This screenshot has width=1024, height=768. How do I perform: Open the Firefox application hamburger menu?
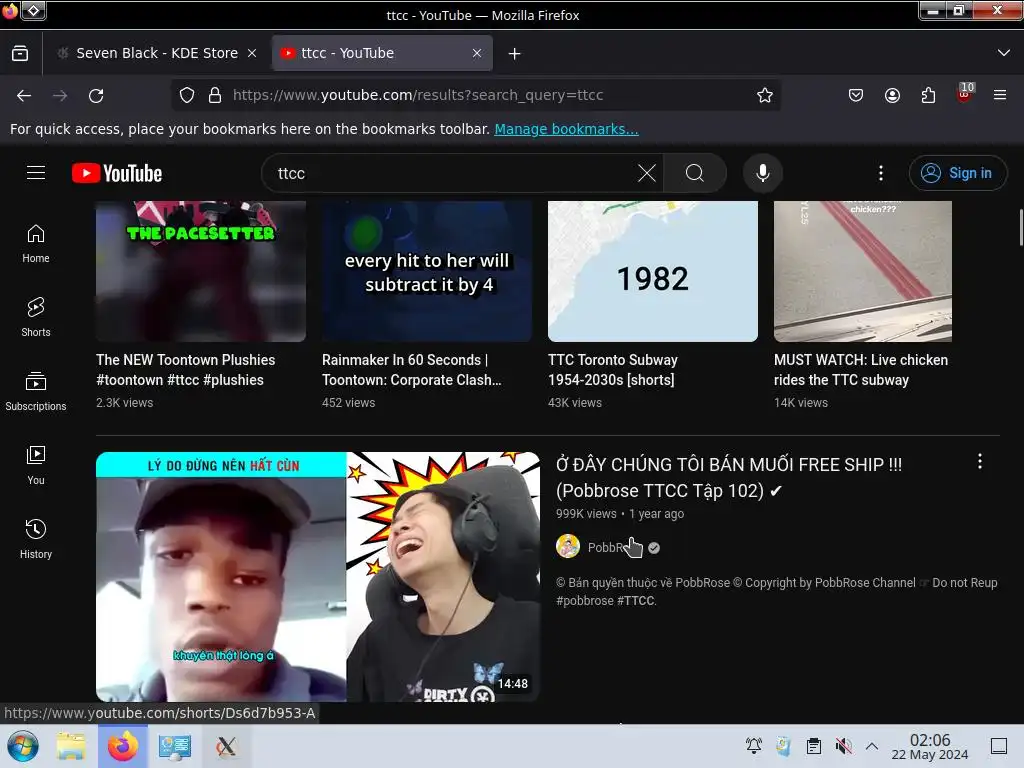pyautogui.click(x=1000, y=95)
